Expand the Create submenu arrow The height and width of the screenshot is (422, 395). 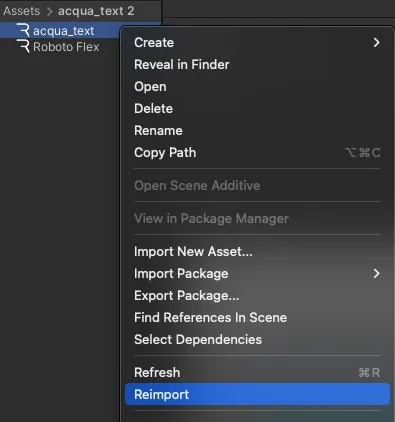376,42
